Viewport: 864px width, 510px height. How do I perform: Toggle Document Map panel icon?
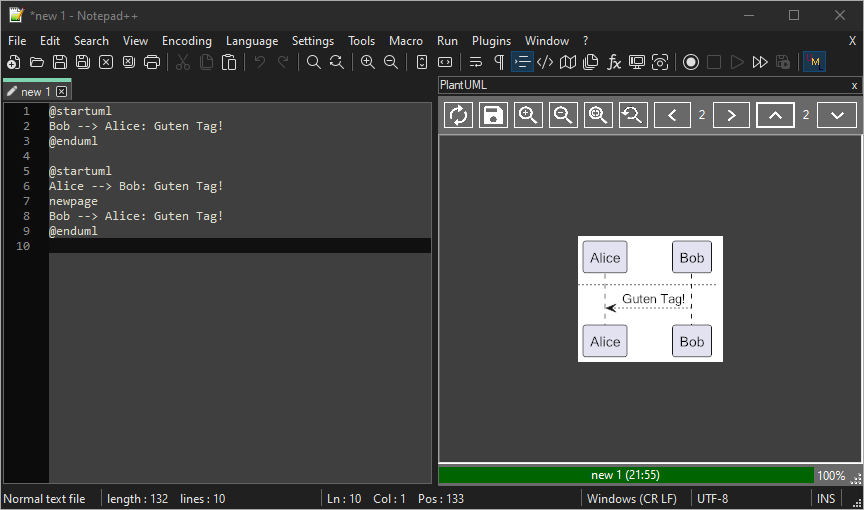tap(568, 62)
